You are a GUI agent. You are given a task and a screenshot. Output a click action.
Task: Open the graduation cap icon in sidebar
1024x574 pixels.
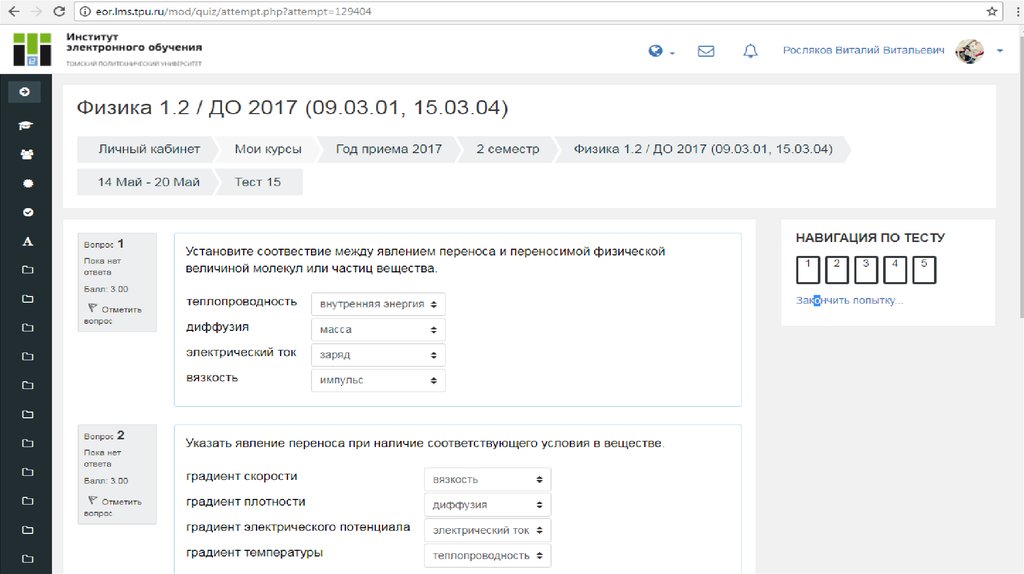(x=26, y=125)
